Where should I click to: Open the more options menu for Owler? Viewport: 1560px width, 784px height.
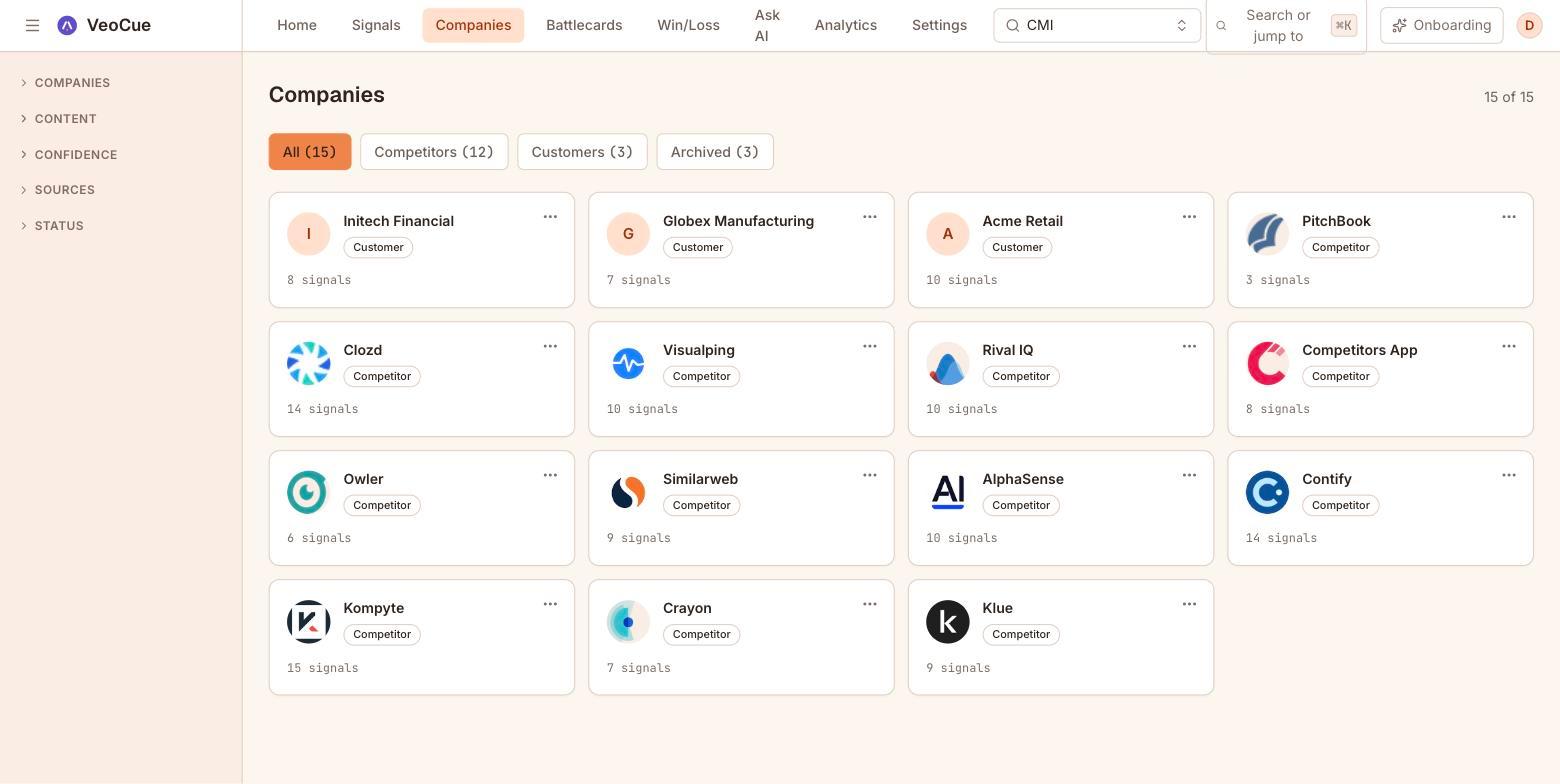[x=550, y=475]
